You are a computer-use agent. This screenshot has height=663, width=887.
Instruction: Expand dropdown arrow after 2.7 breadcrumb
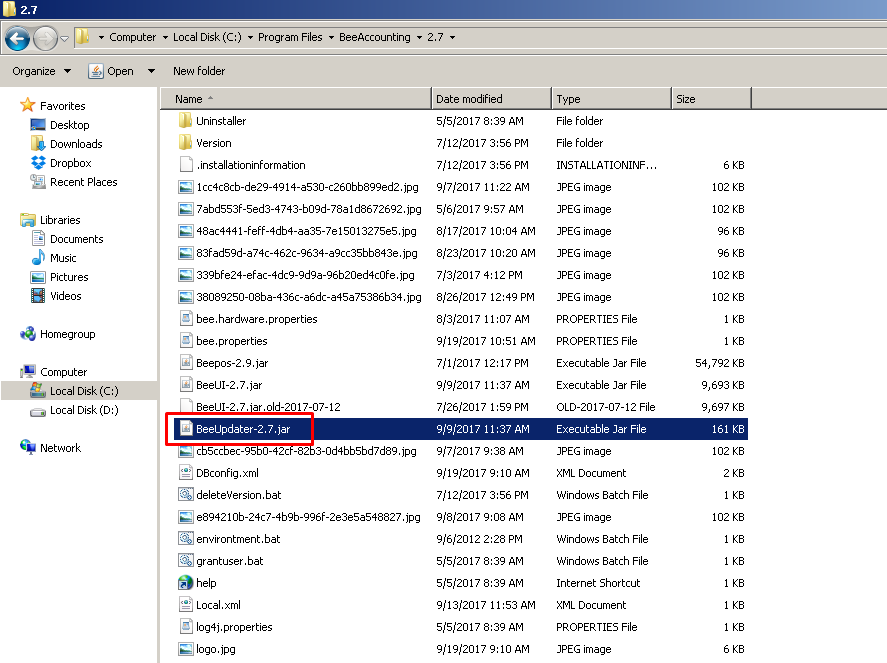(x=452, y=38)
